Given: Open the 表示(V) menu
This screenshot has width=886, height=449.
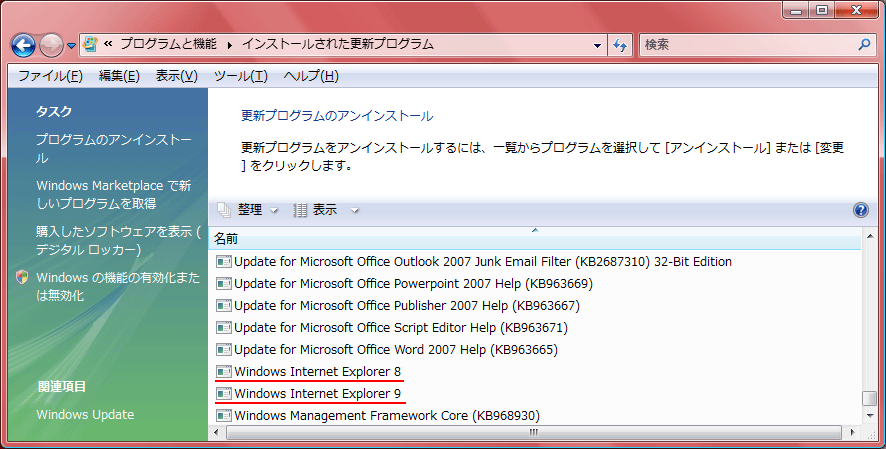Looking at the screenshot, I should coord(177,76).
